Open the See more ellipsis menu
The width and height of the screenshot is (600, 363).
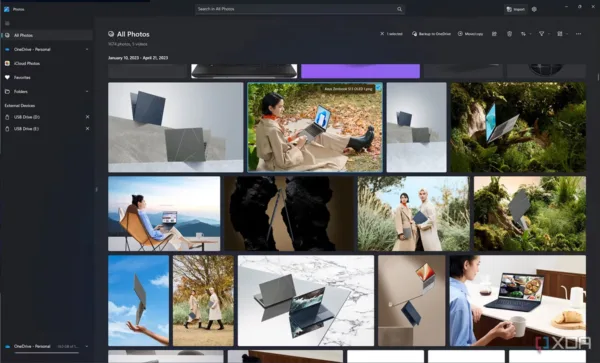point(578,34)
